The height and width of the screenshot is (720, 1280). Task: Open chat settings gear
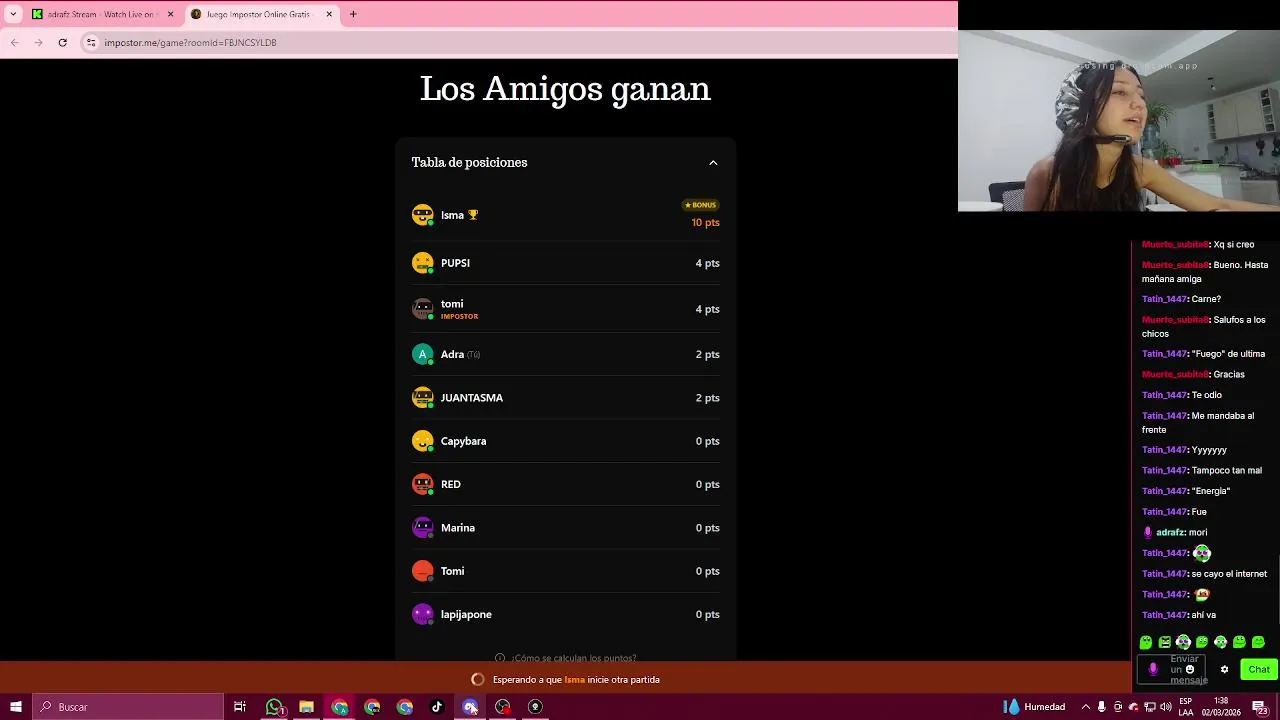(1224, 670)
